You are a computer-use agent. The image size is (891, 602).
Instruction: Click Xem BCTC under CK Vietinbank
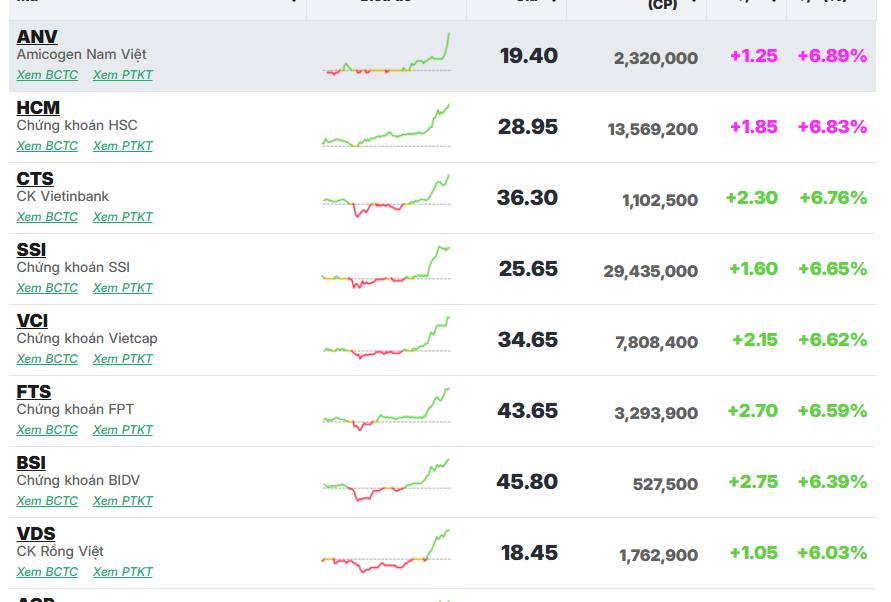pyautogui.click(x=47, y=217)
